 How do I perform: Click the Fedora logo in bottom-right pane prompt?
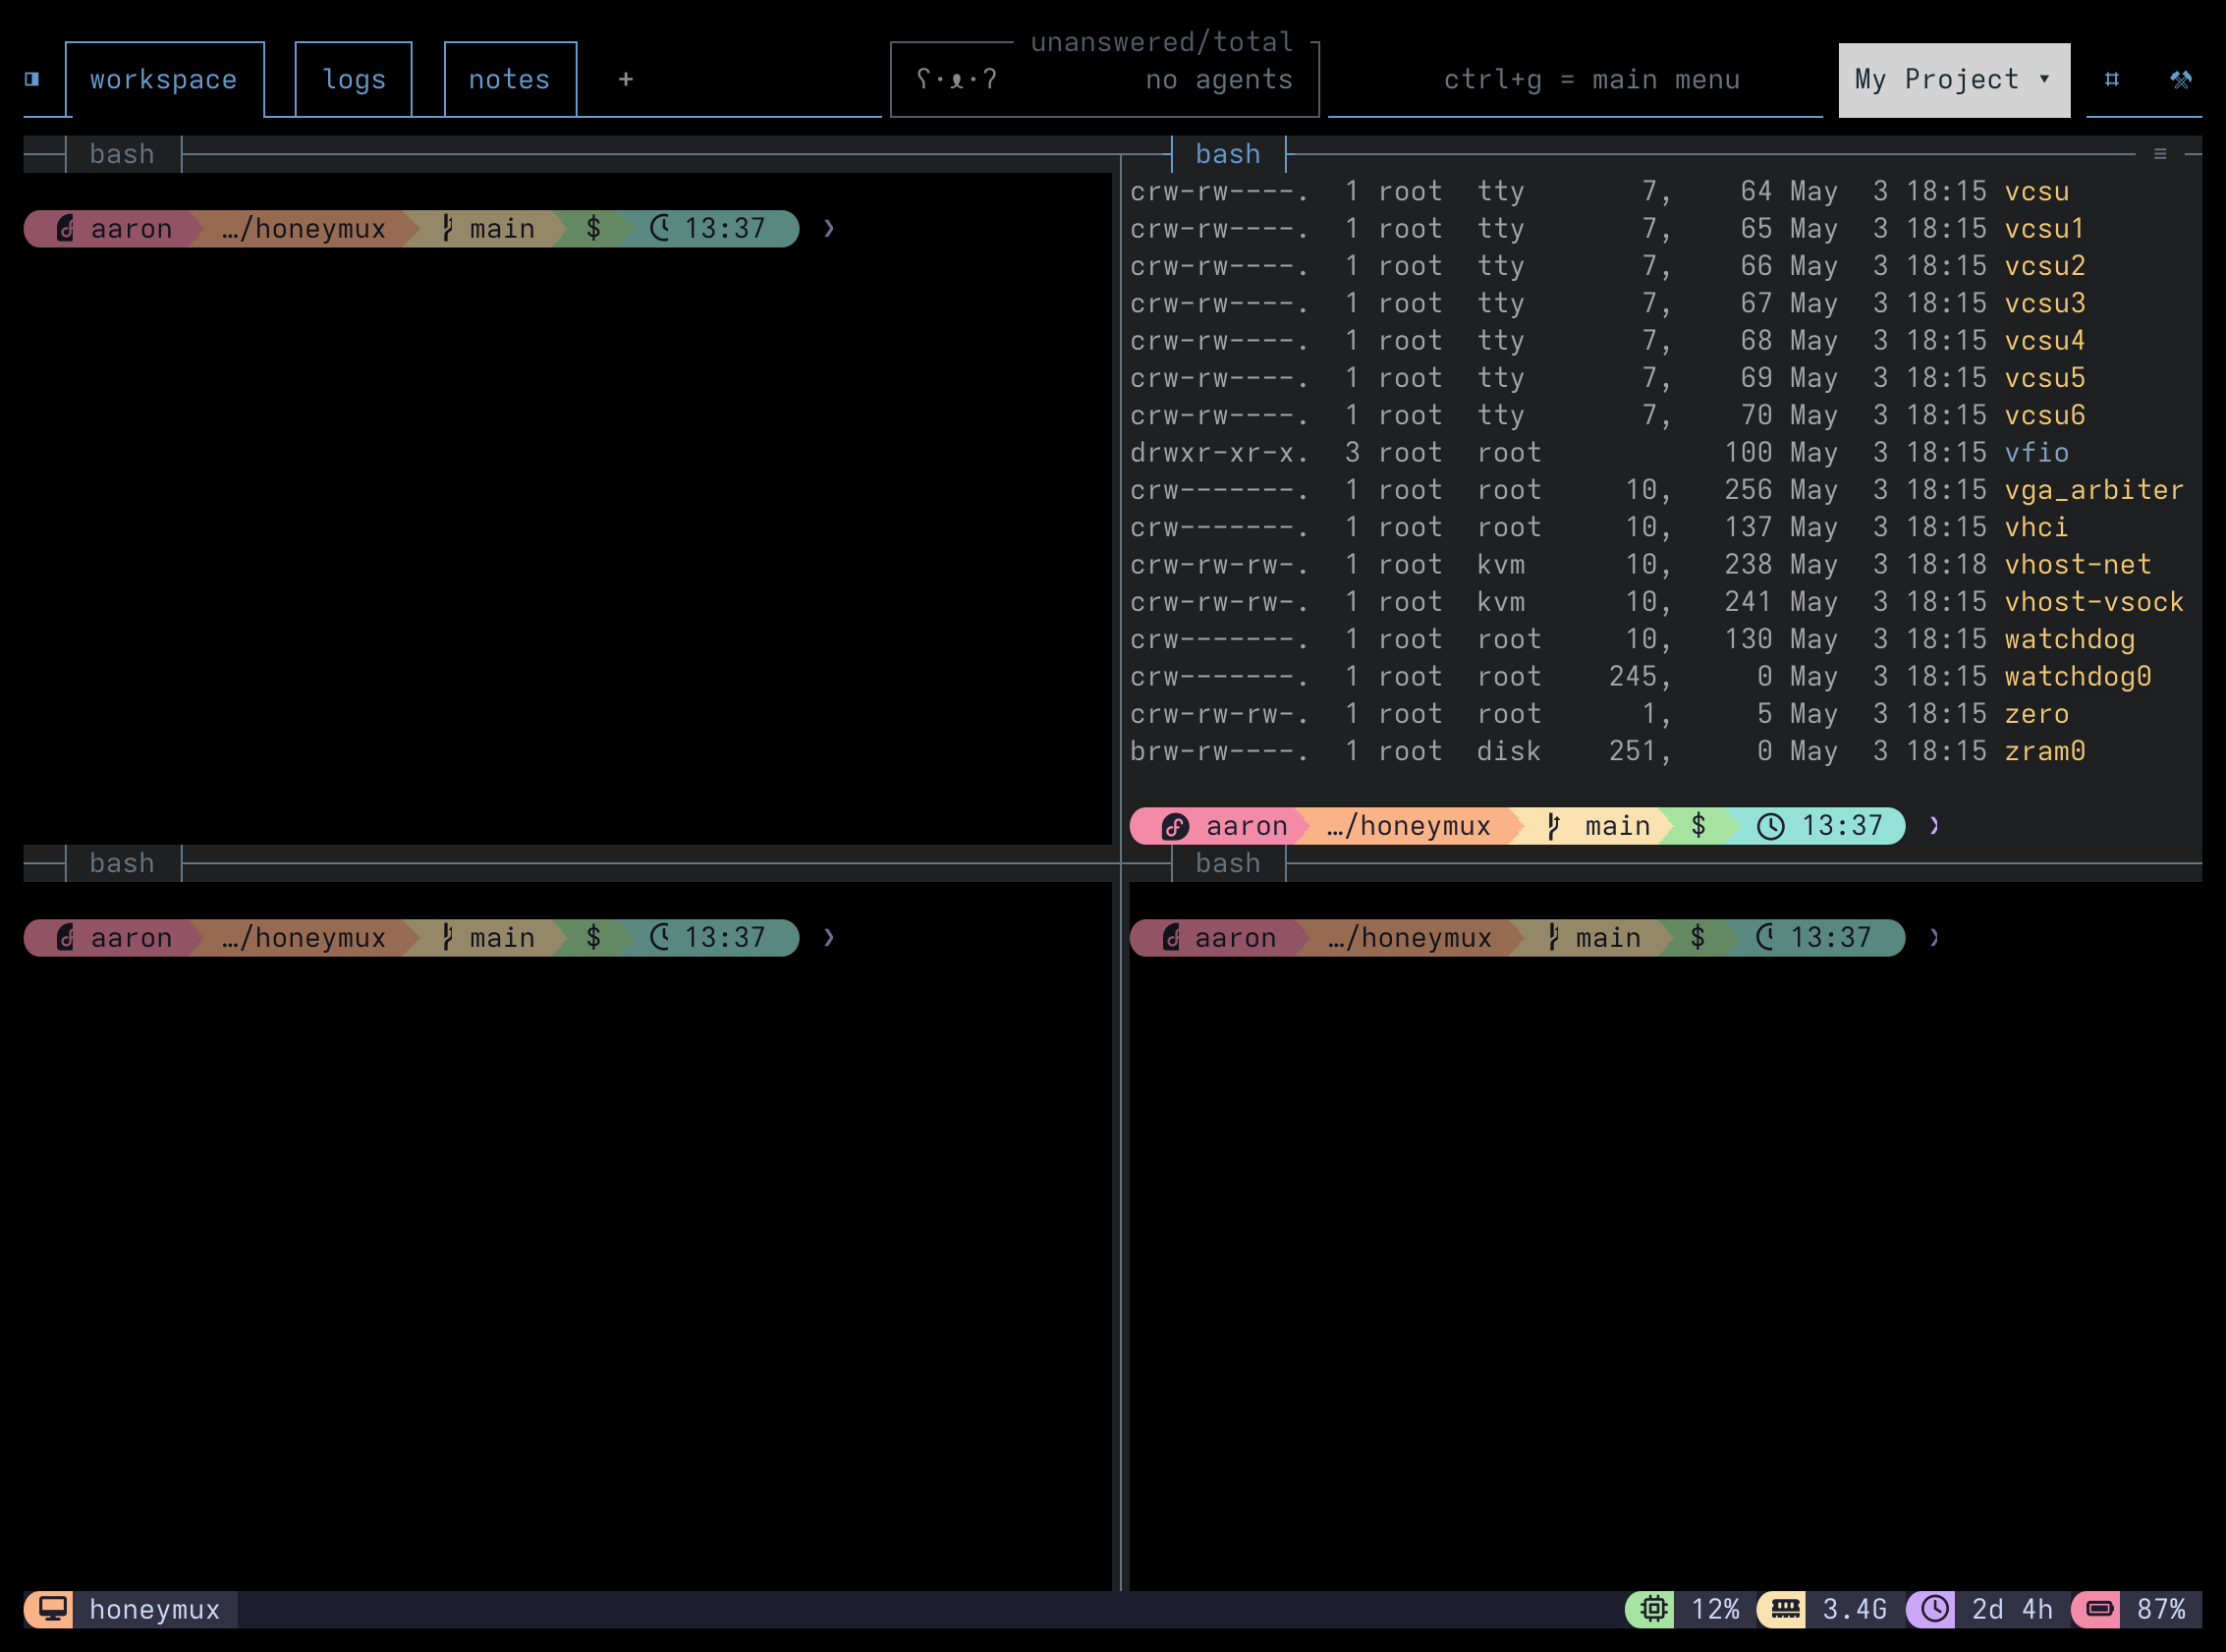click(1171, 938)
